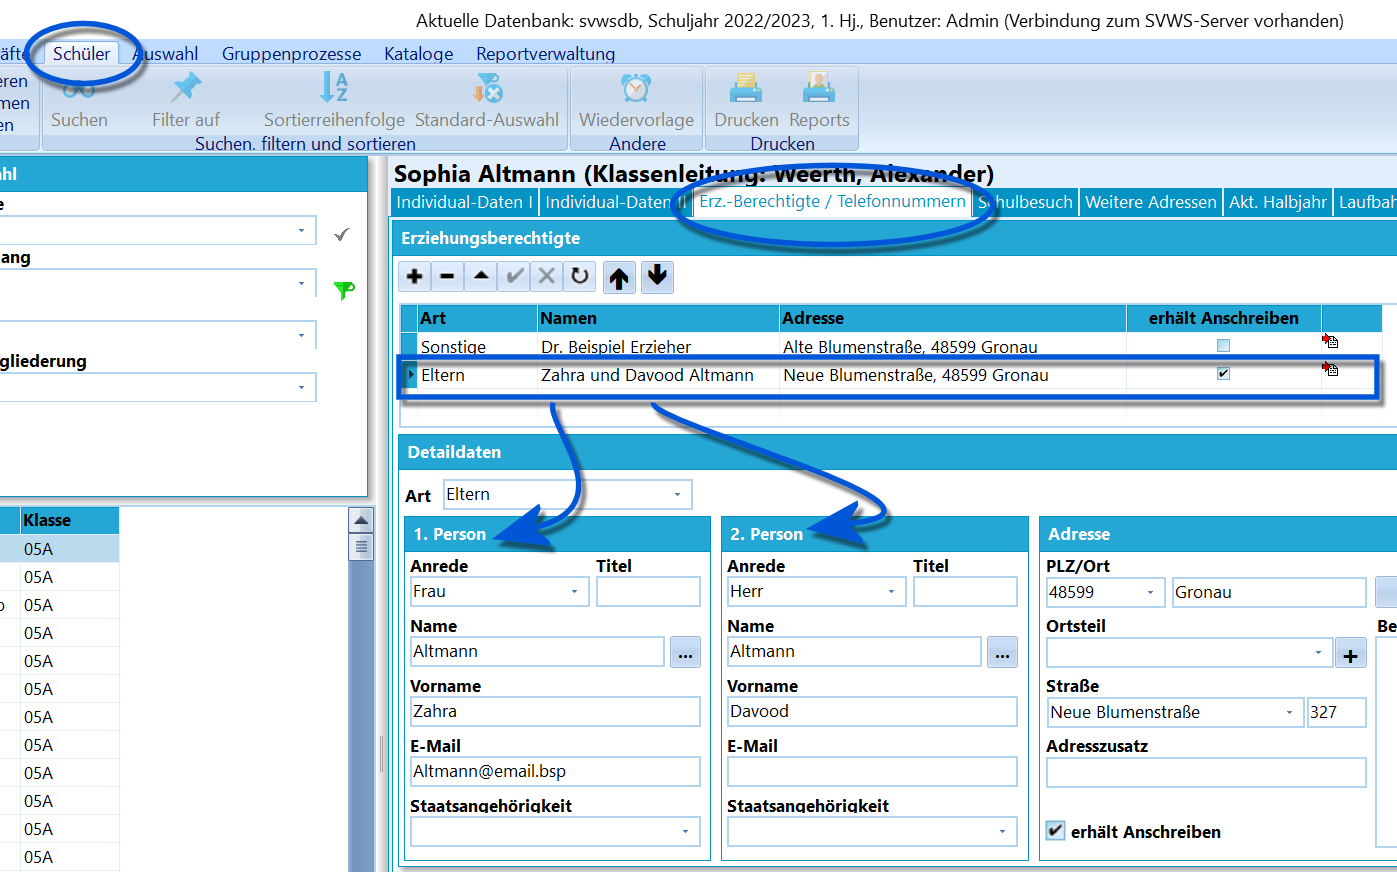
Task: Uncheck erhält Anschreiben under Adresse
Action: 1055,831
